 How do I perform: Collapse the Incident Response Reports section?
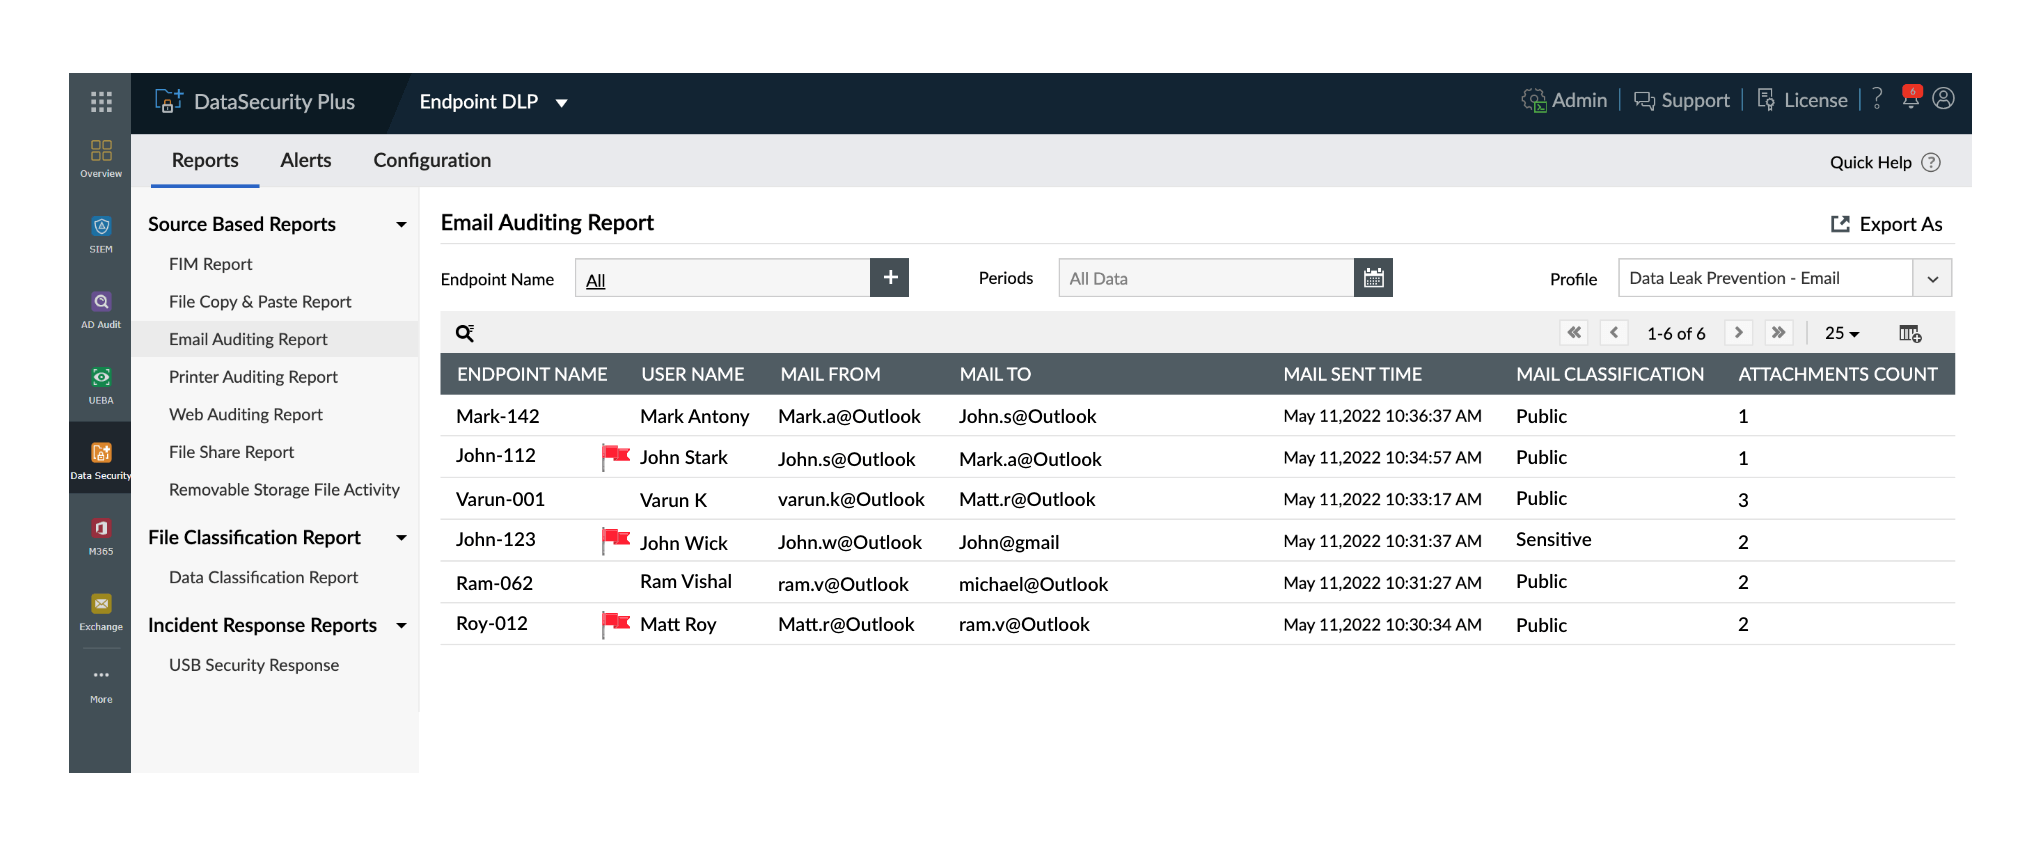401,625
